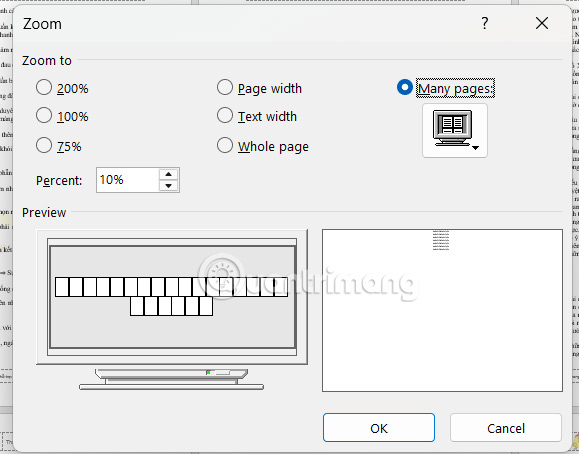Select the 100% zoom option
The width and height of the screenshot is (579, 454).
pos(44,116)
